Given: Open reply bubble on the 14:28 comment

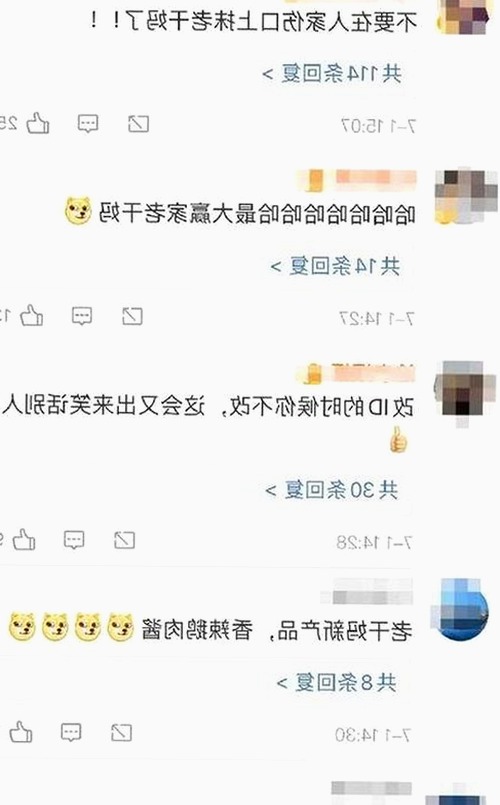Looking at the screenshot, I should [74, 540].
